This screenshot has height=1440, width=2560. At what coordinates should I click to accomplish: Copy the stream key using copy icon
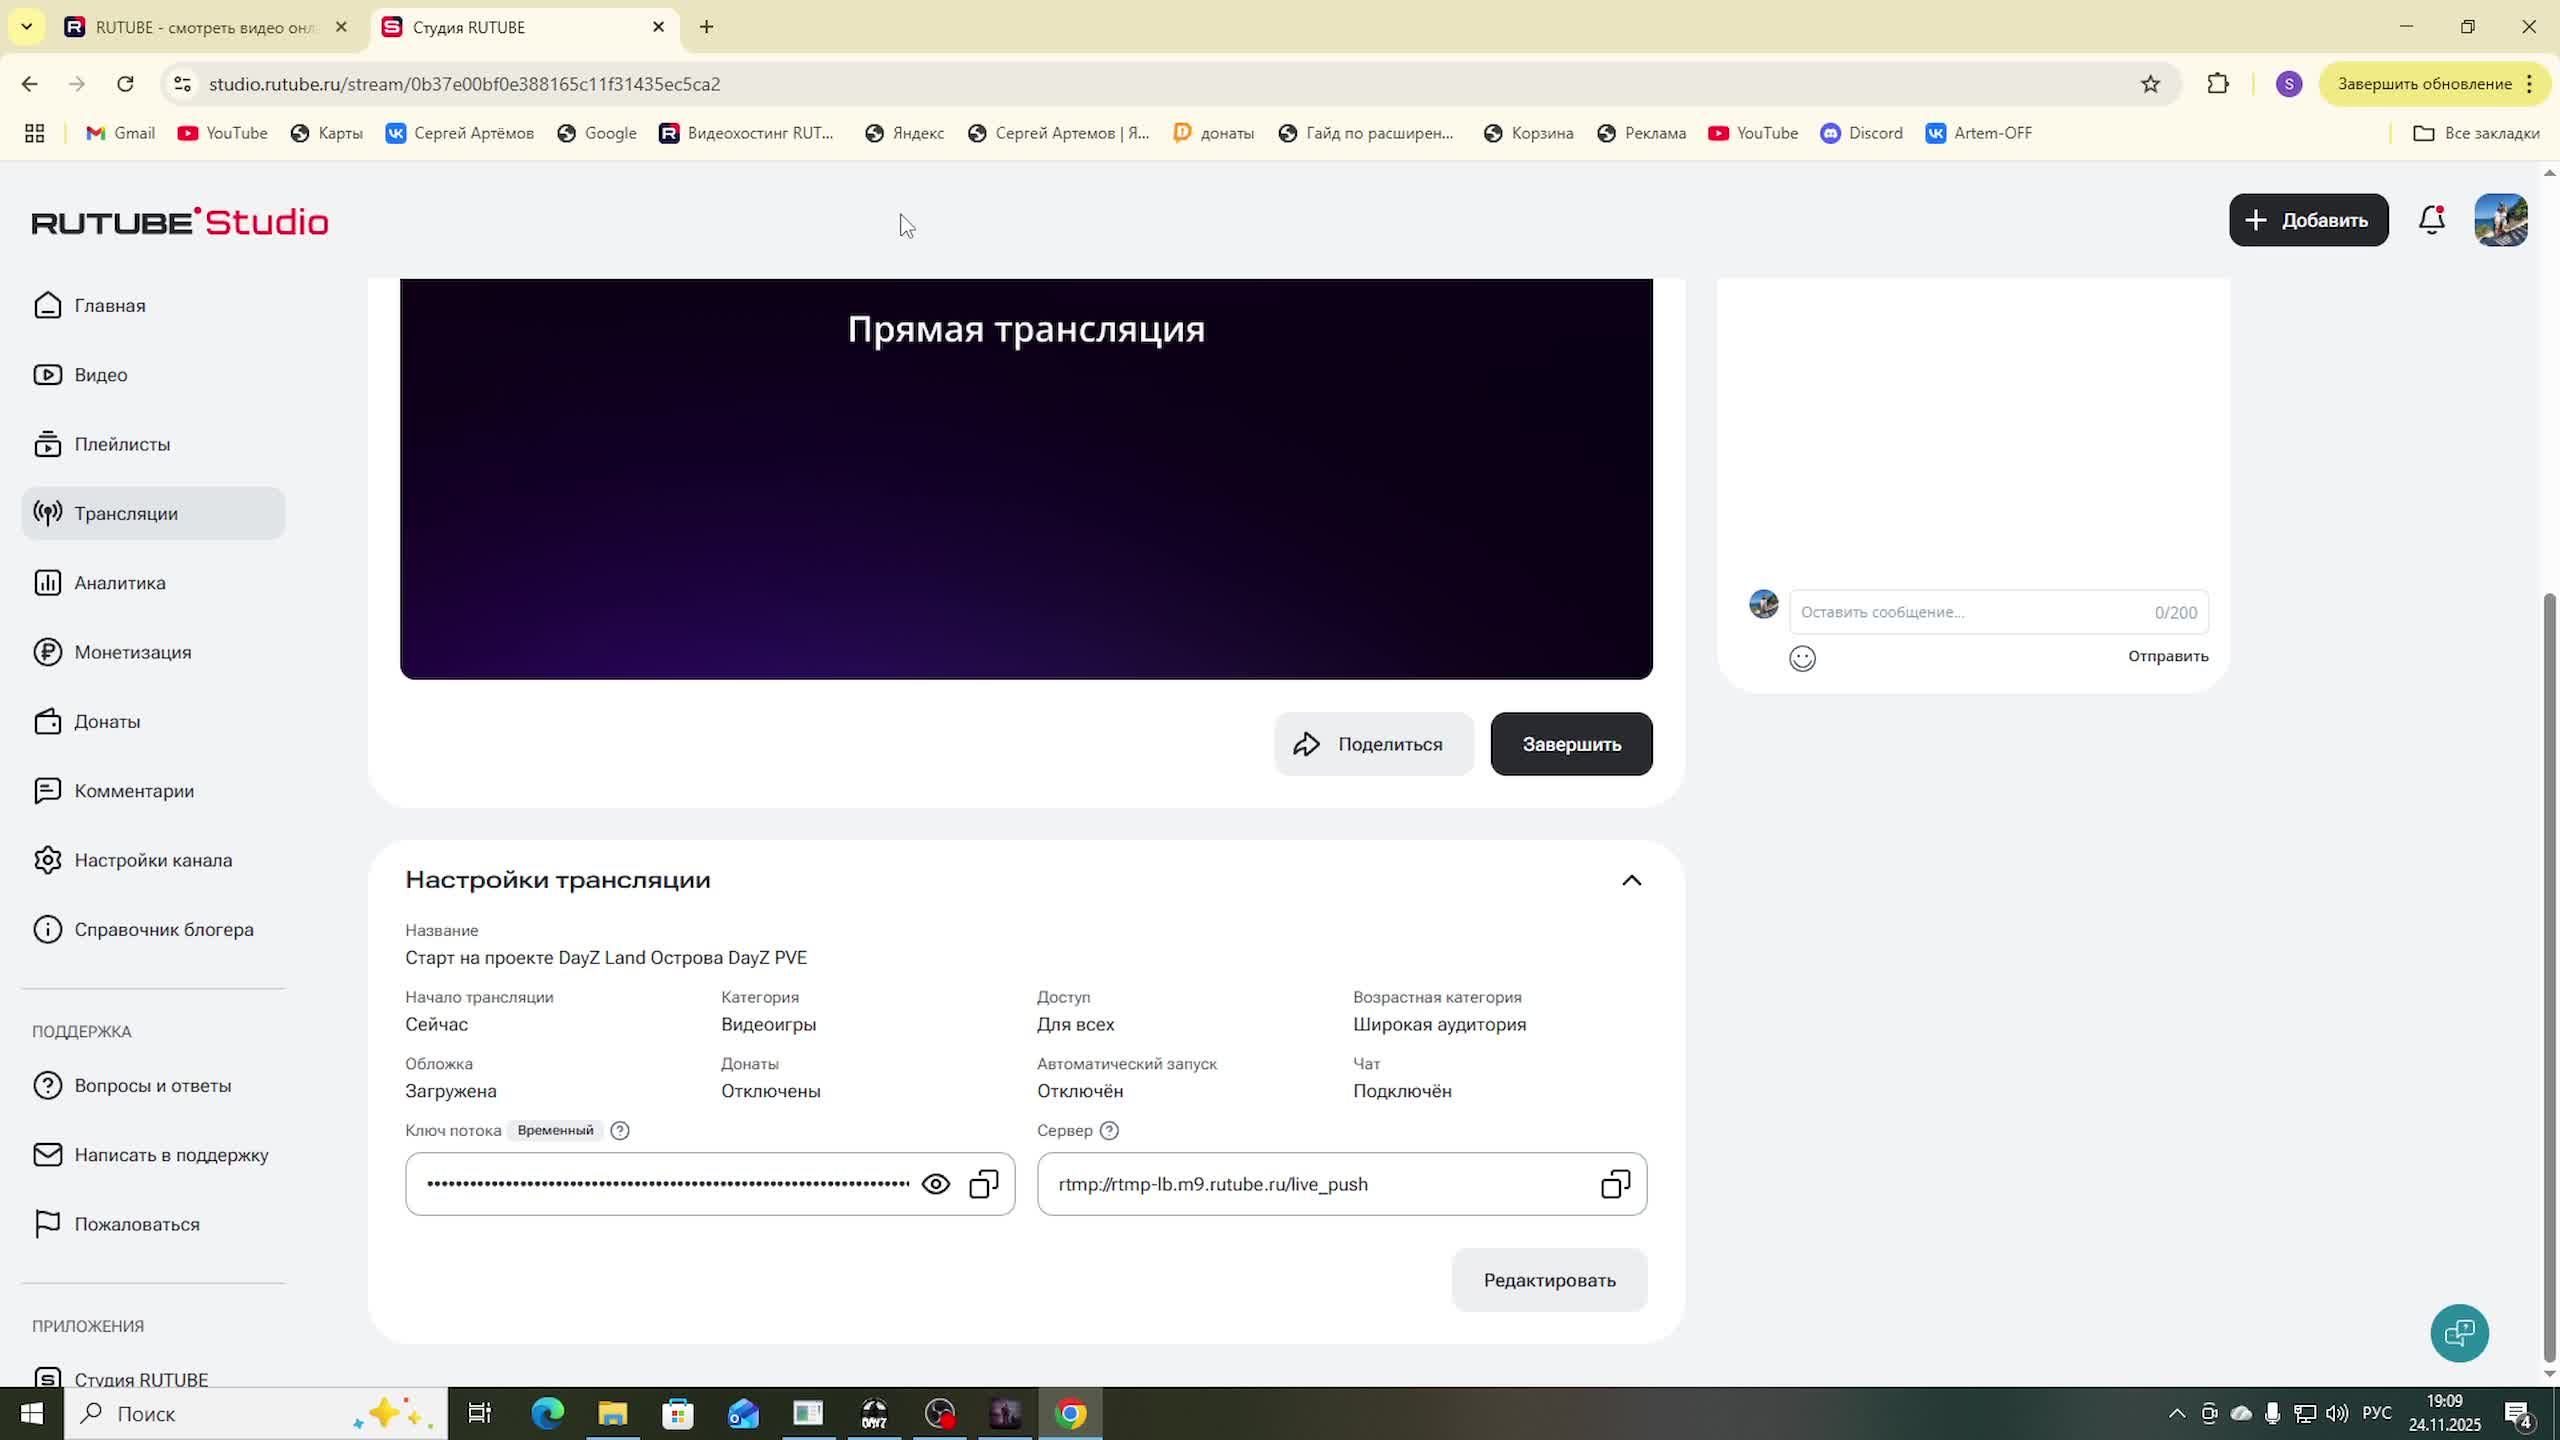point(982,1183)
